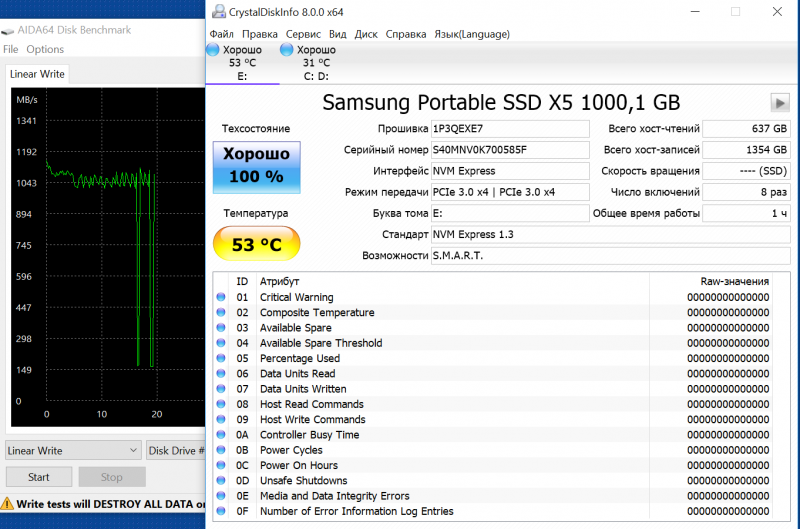Click the AIDA64 Disk Benchmark title icon
The width and height of the screenshot is (800, 529).
pos(8,31)
